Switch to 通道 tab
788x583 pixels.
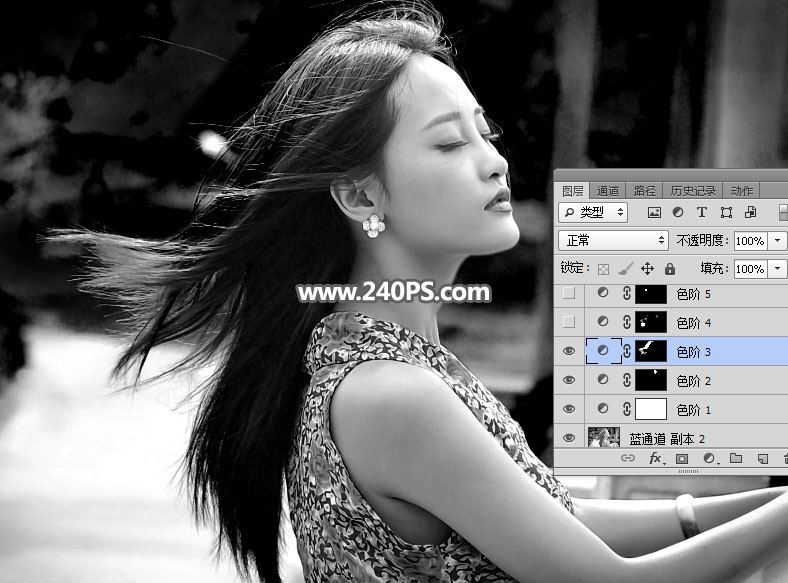point(608,191)
